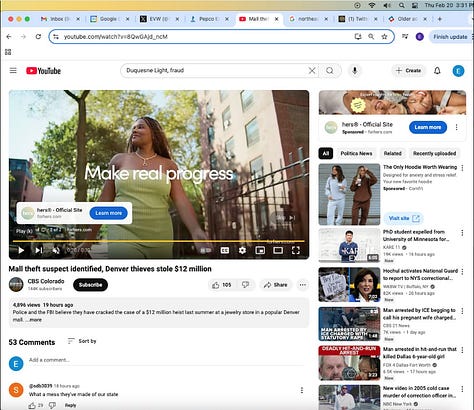This screenshot has width=474, height=410.
Task: Clear the search box text with X
Action: [312, 71]
